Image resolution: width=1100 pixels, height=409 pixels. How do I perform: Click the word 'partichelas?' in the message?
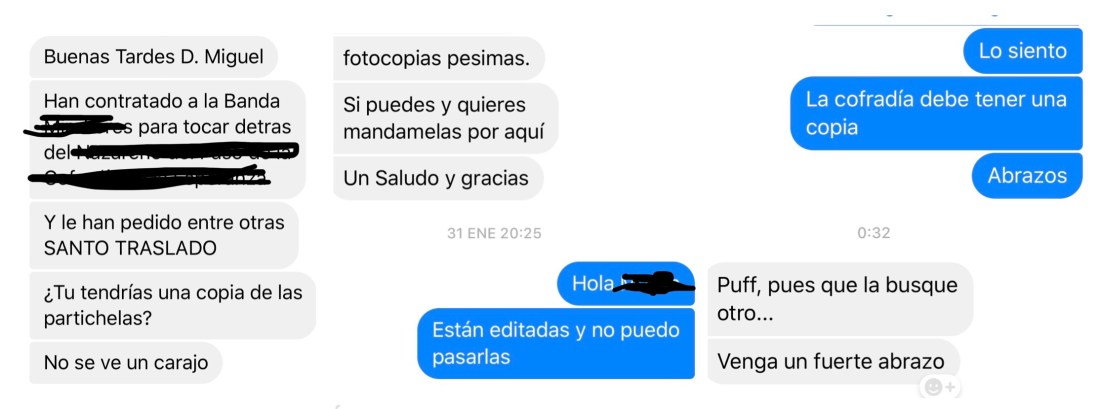(x=98, y=319)
